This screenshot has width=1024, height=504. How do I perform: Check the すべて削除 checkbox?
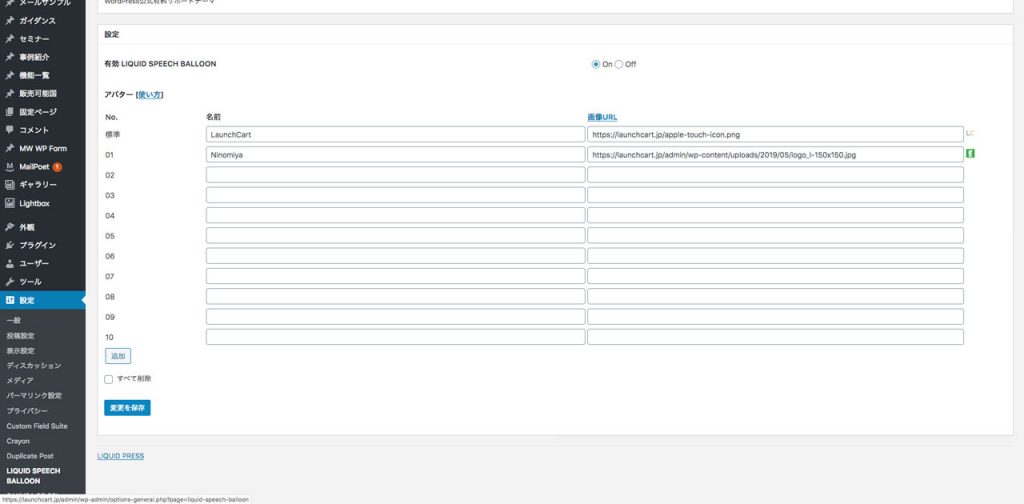point(108,379)
